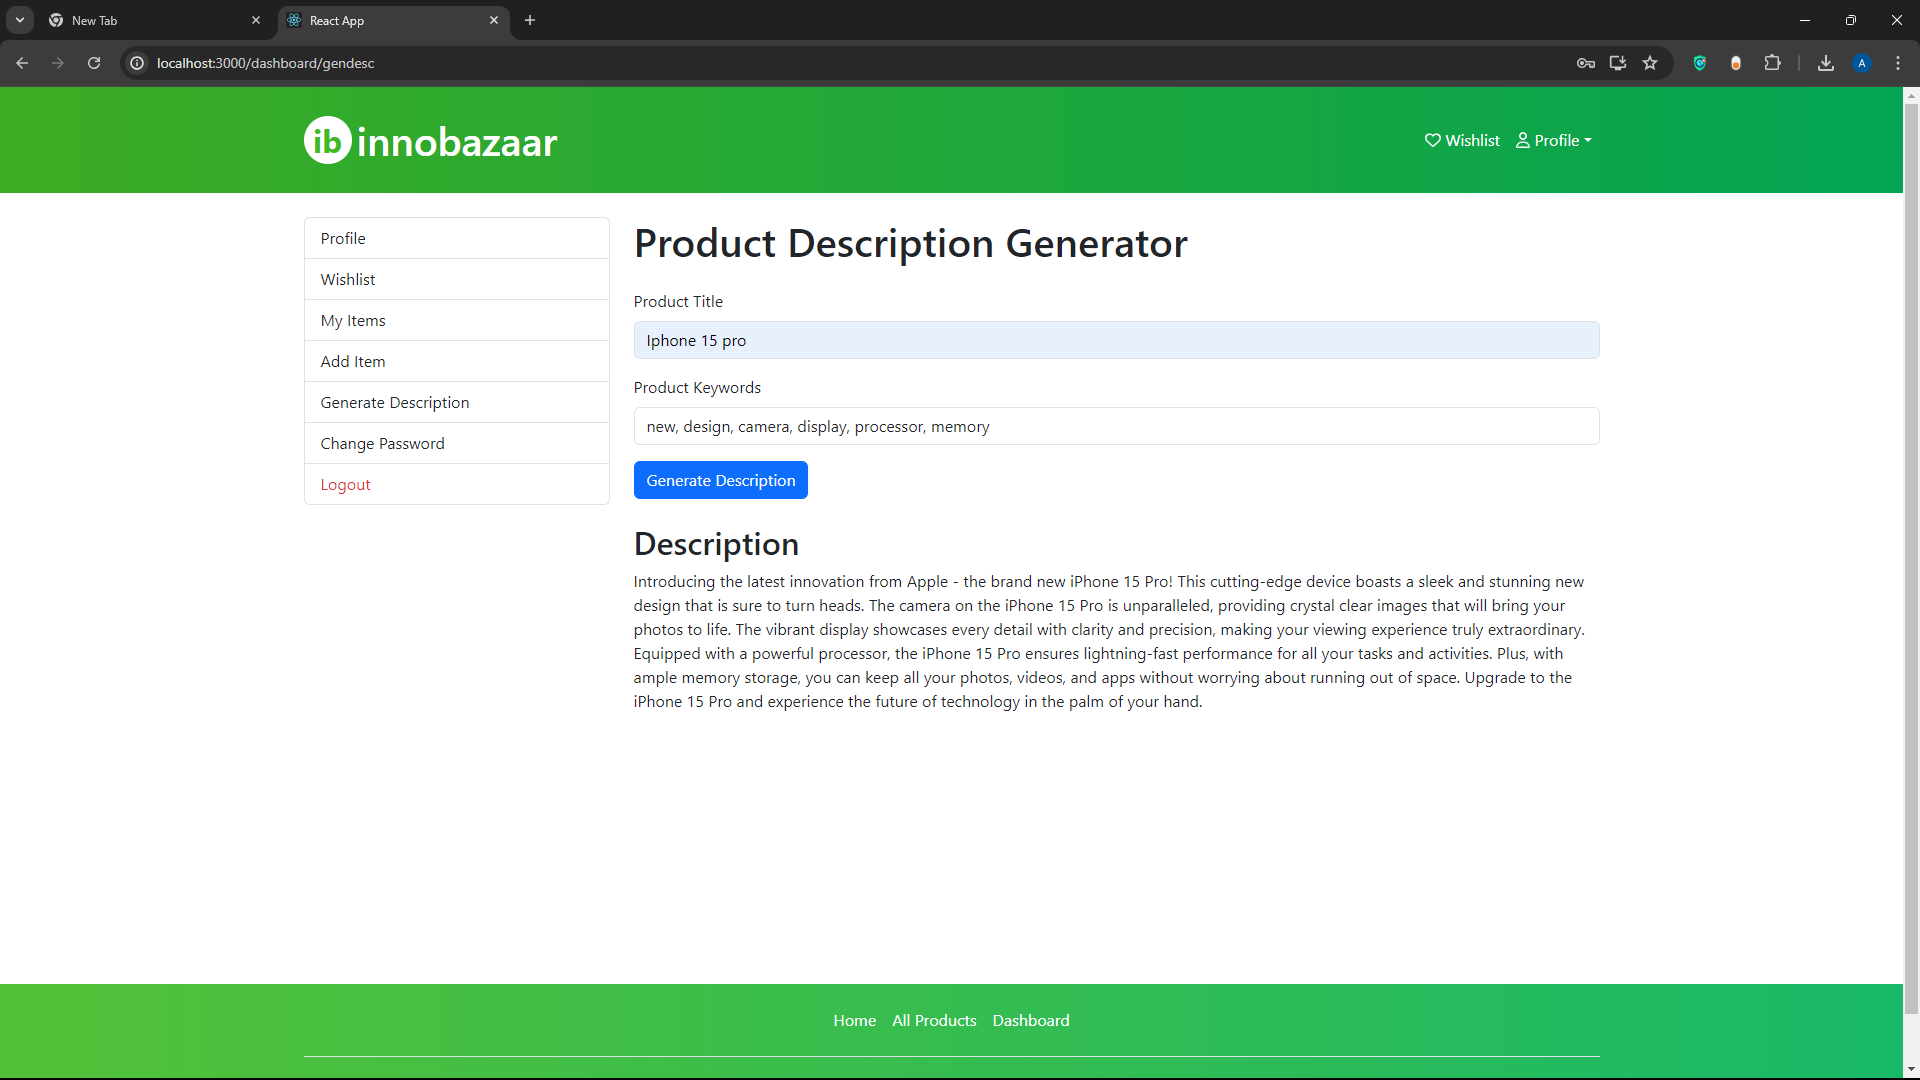Open All Products footer link
This screenshot has width=1920, height=1080.
[x=934, y=1020]
